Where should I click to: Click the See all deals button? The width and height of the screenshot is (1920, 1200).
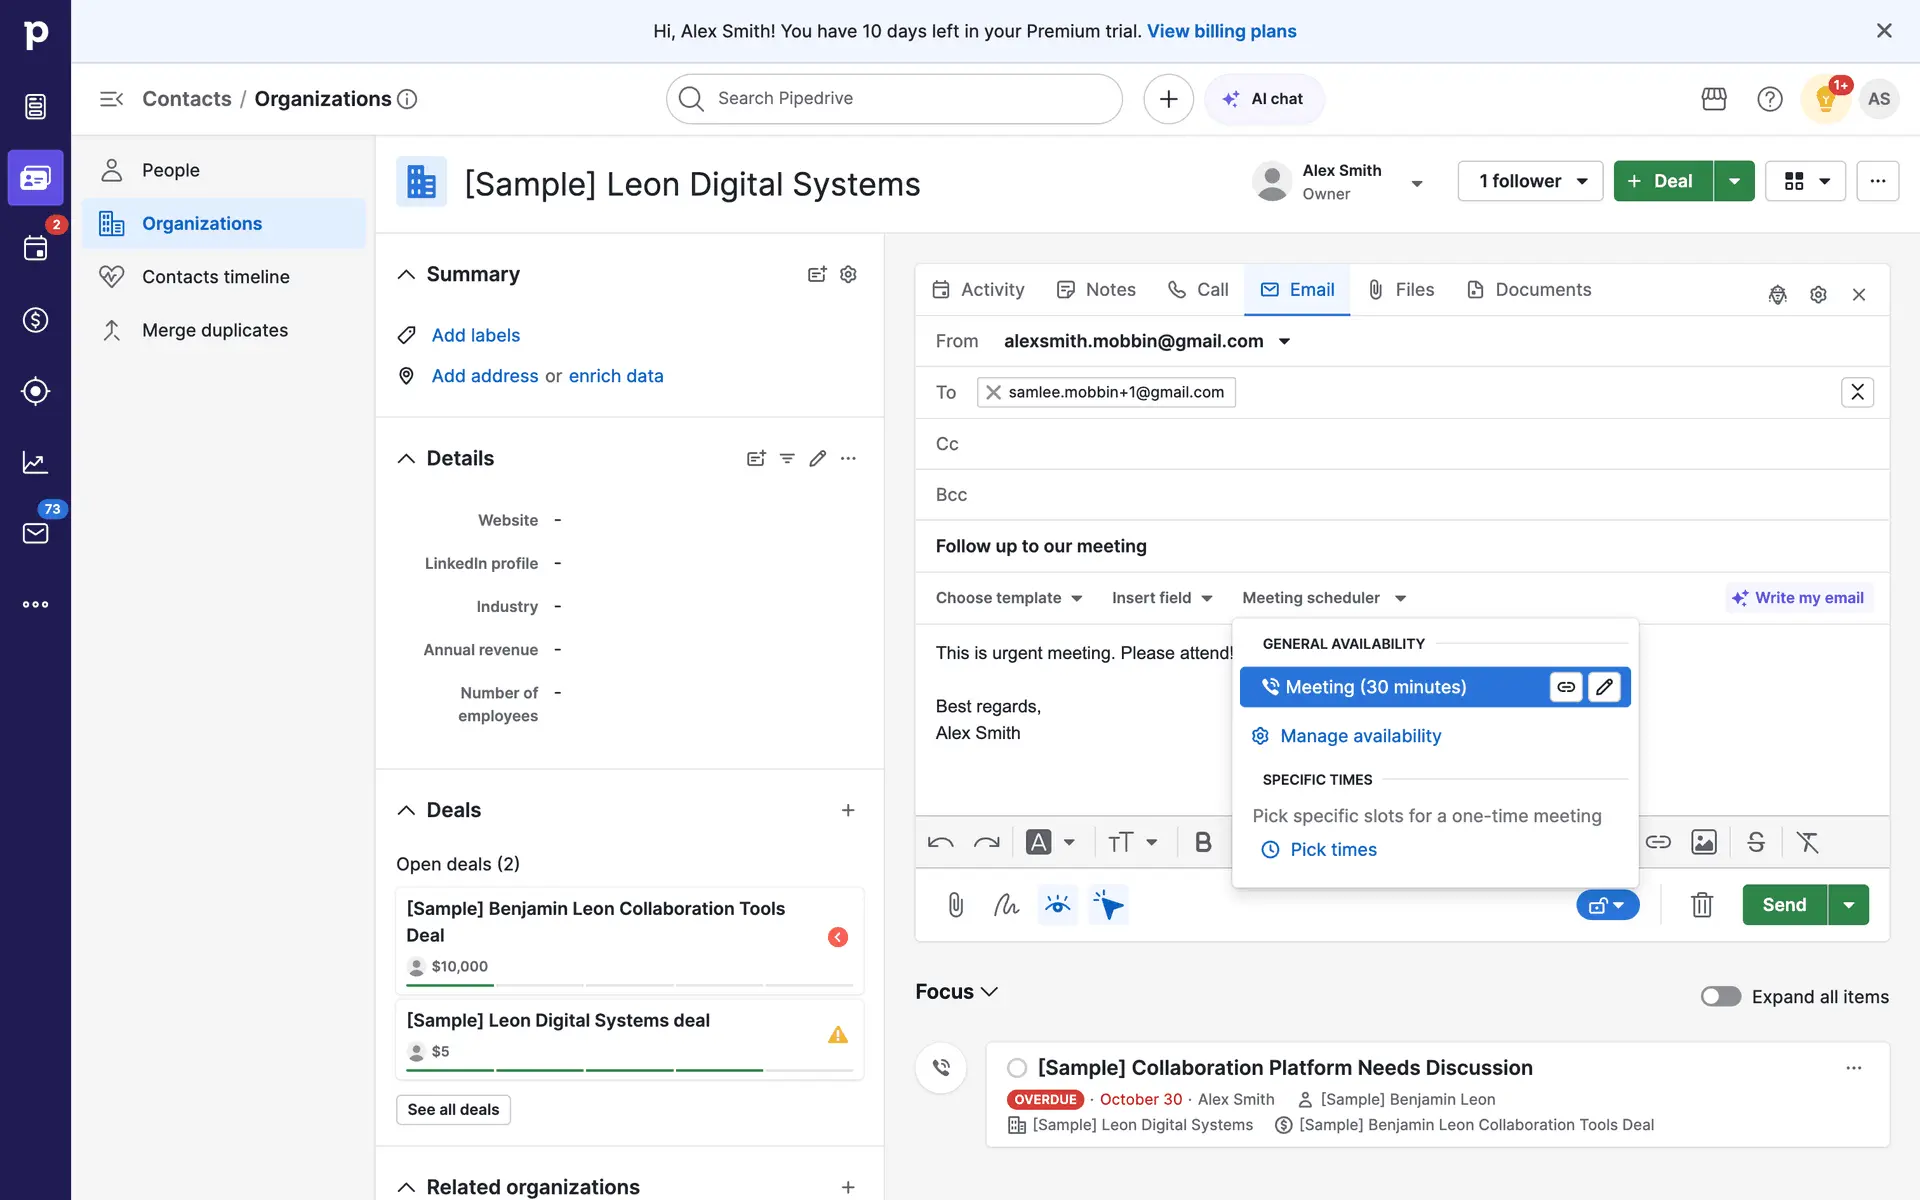453,1109
